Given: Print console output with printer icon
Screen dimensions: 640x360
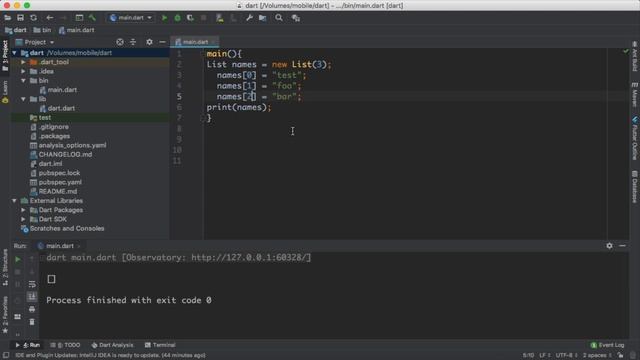Looking at the screenshot, I should (32, 309).
